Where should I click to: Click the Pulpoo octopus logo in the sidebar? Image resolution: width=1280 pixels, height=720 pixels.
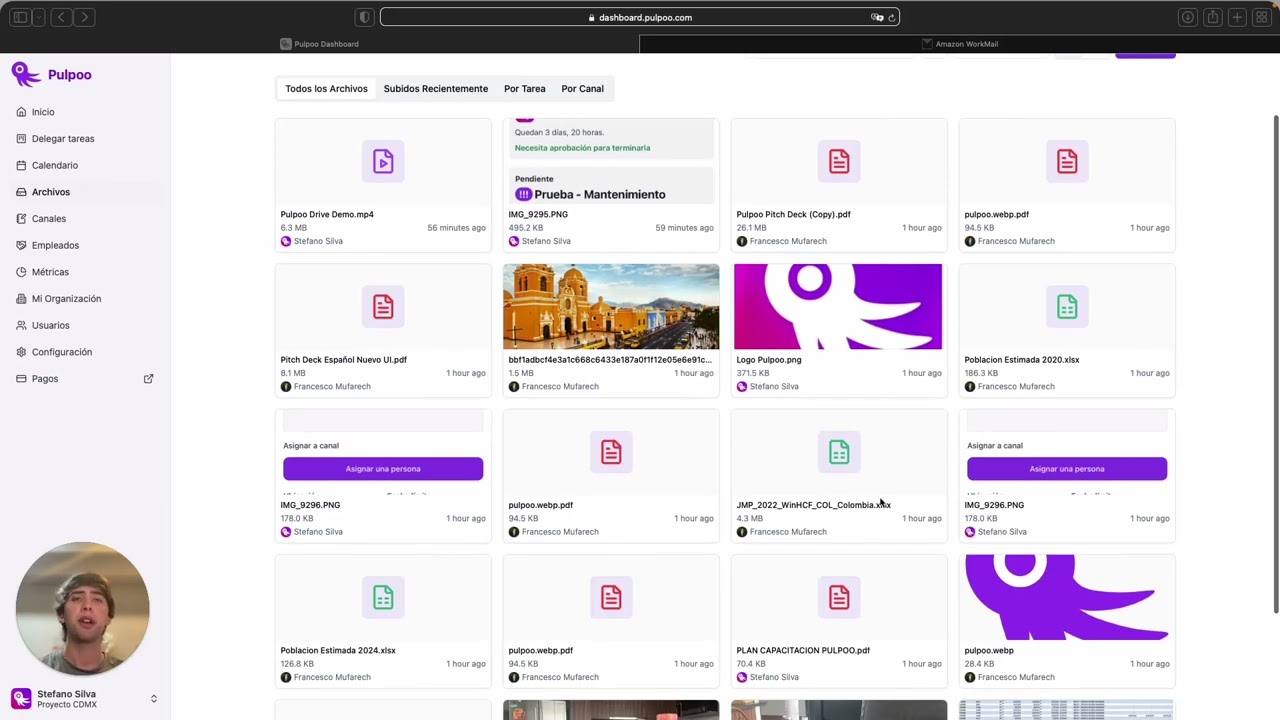pyautogui.click(x=26, y=74)
